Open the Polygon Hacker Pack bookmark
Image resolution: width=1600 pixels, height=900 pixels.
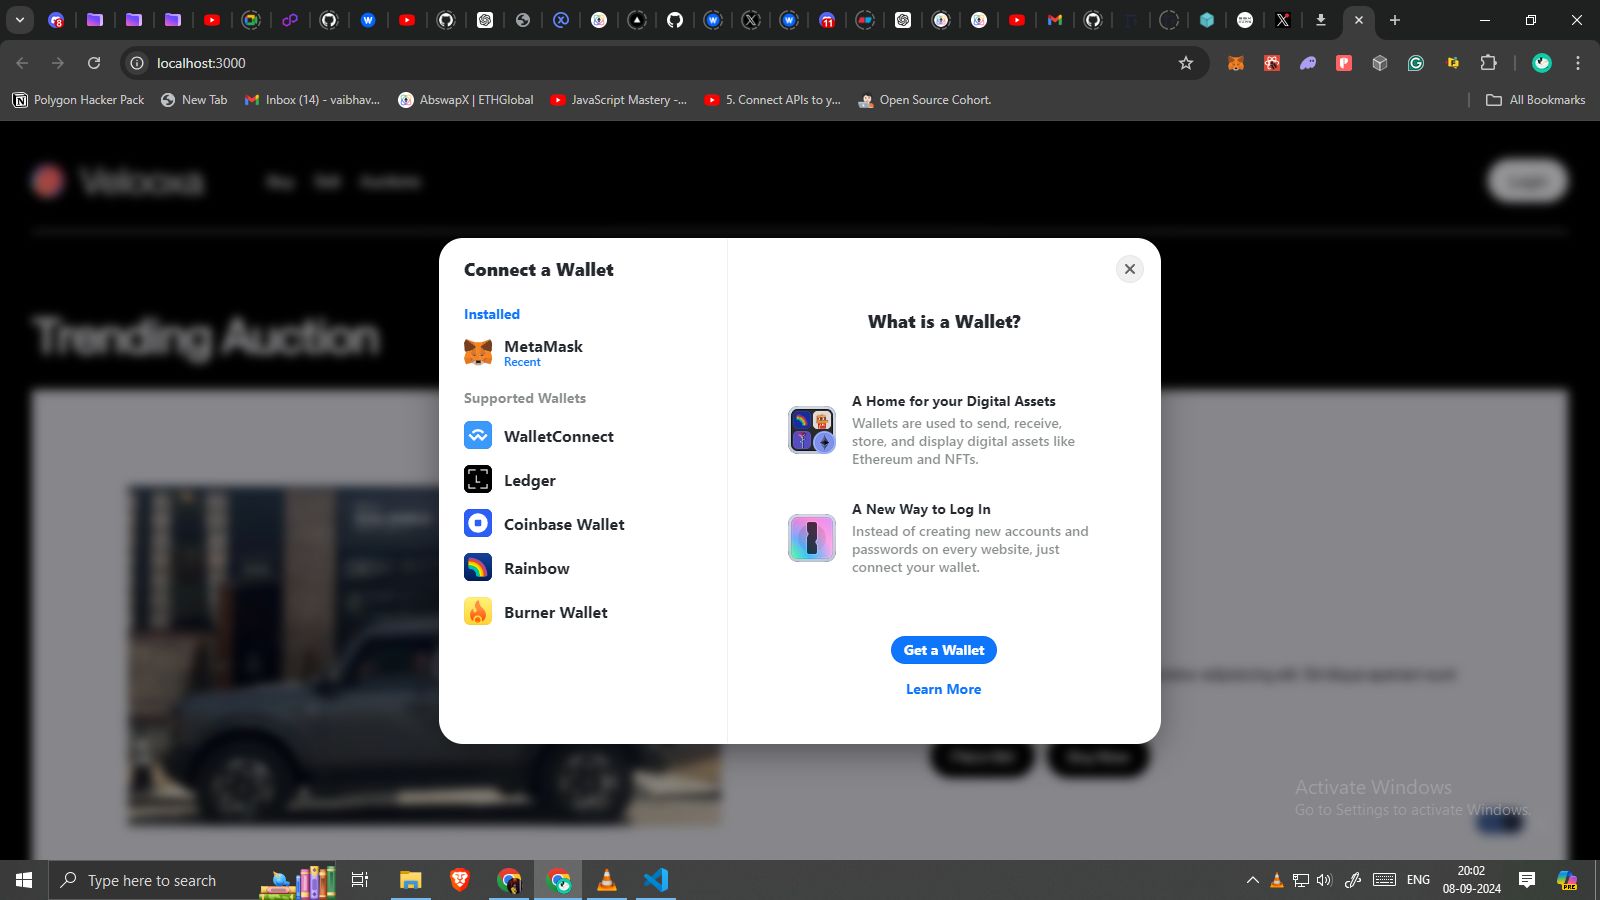click(78, 100)
